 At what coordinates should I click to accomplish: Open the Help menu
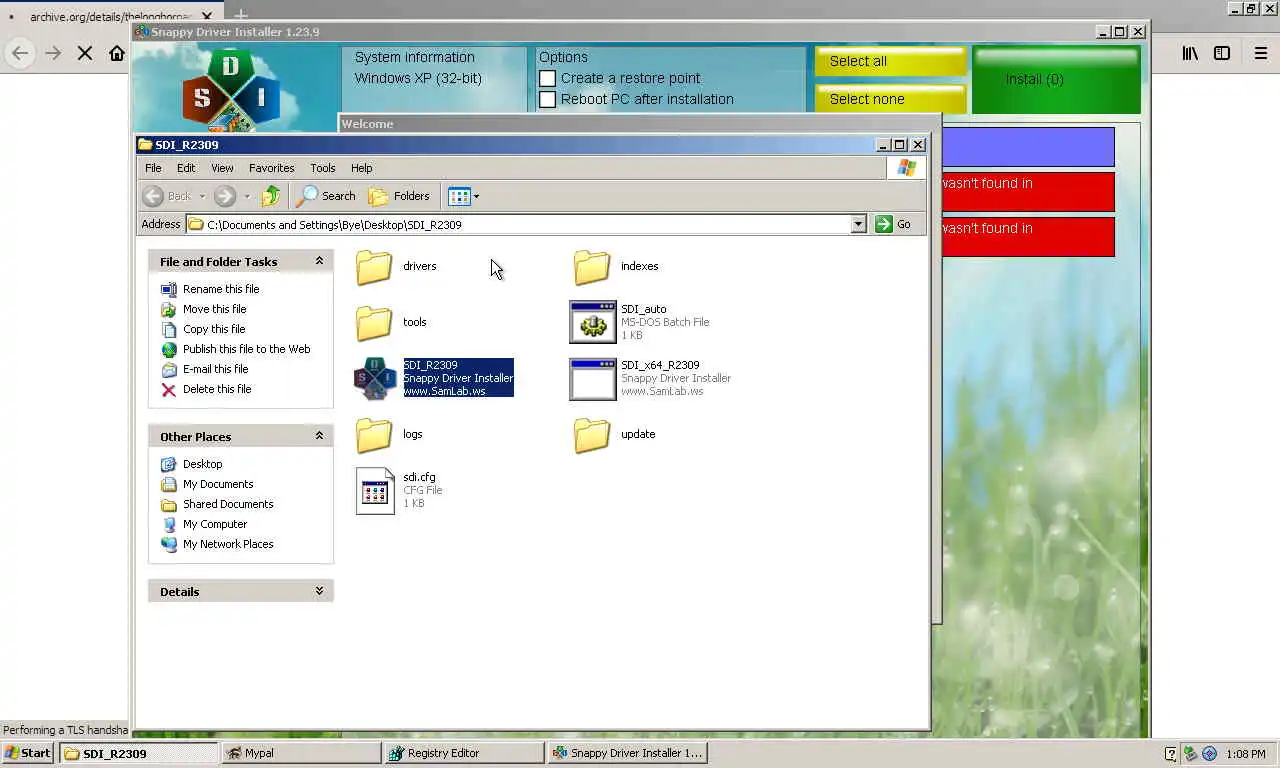pyautogui.click(x=361, y=168)
